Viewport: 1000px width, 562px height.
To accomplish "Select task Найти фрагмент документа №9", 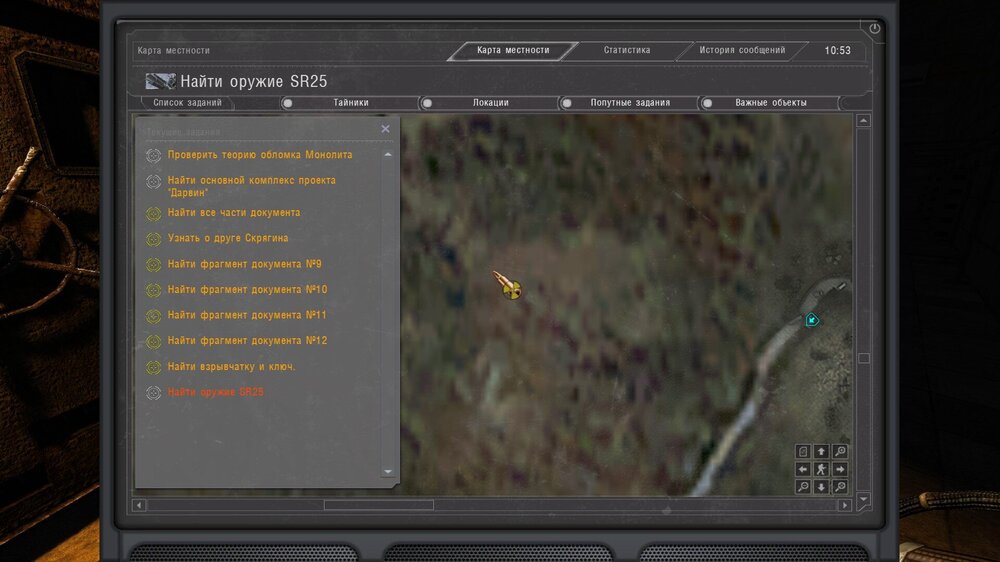I will click(244, 264).
